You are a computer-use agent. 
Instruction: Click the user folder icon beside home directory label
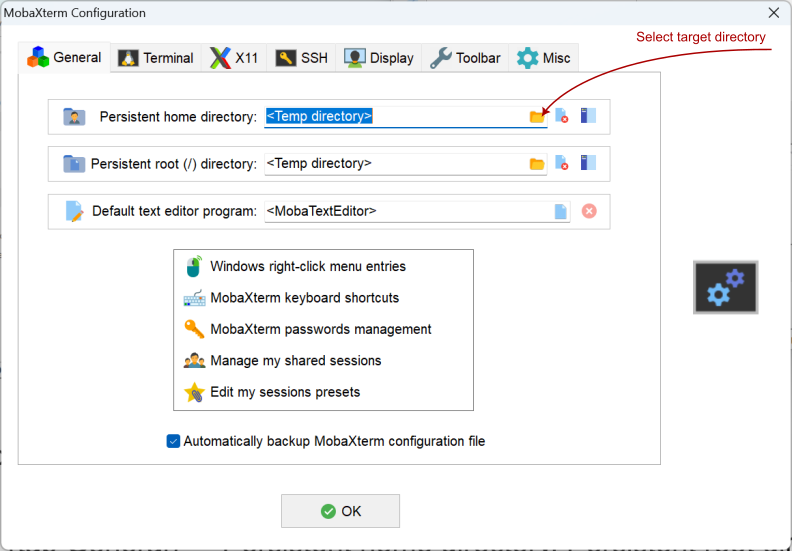pyautogui.click(x=74, y=117)
